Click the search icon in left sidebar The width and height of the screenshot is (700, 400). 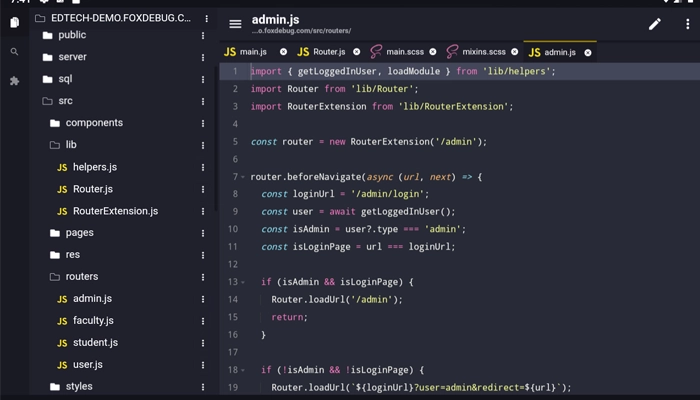14,52
